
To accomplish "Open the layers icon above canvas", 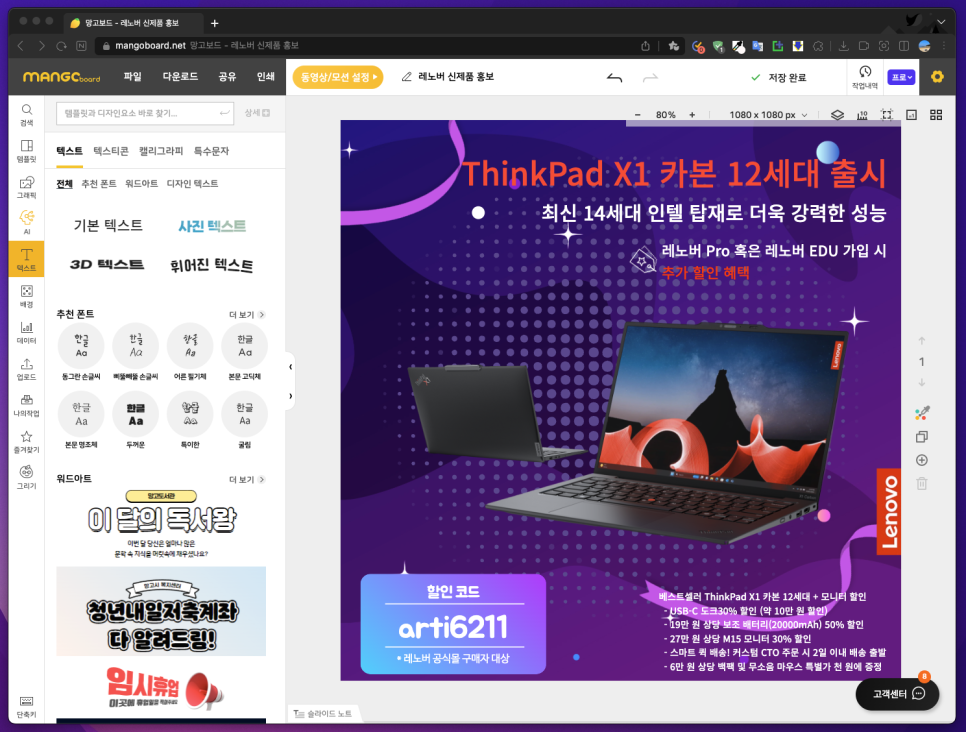I will tap(837, 115).
